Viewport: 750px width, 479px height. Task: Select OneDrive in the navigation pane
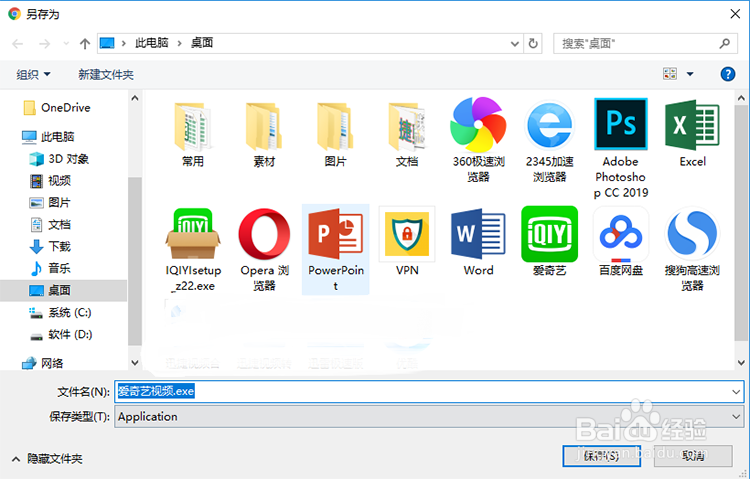pyautogui.click(x=57, y=108)
